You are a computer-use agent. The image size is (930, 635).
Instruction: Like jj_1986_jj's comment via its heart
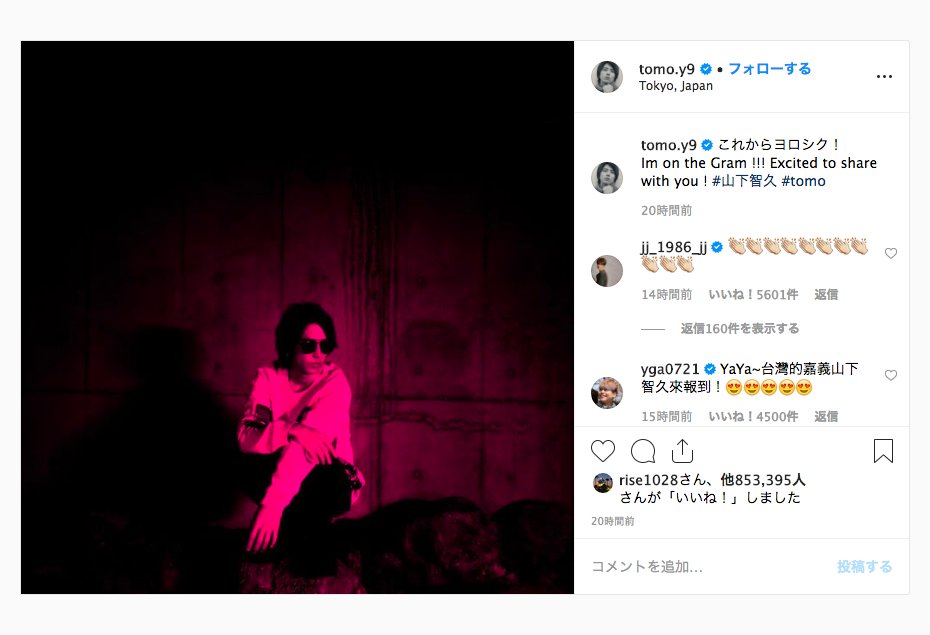point(891,253)
